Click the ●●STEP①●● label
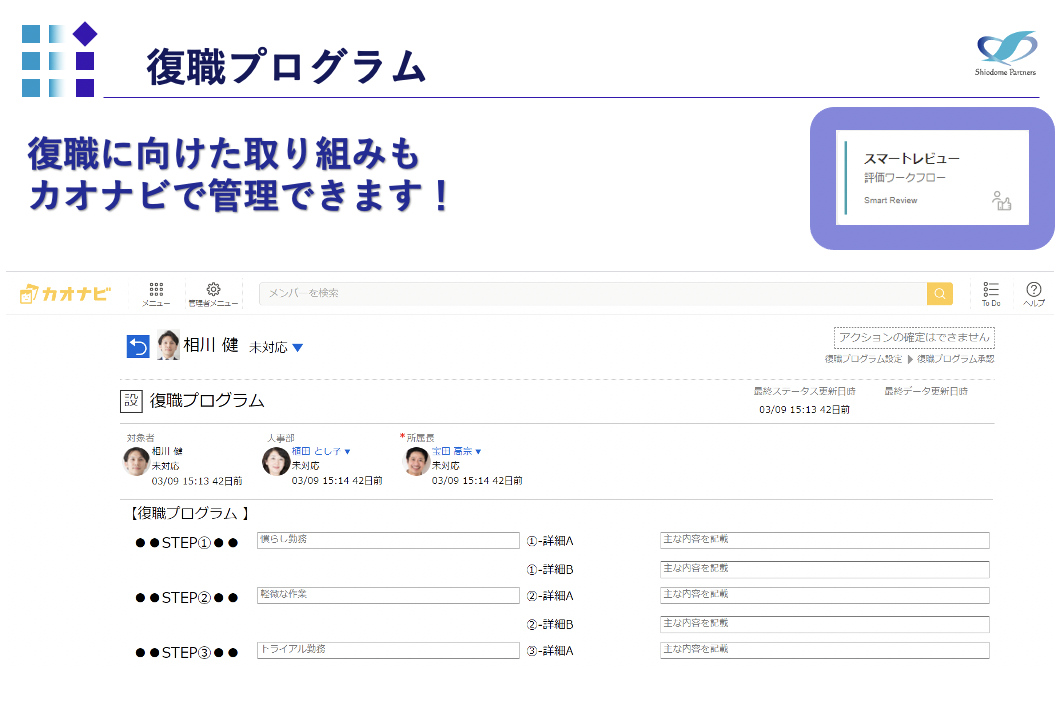Screen dimensions: 1062x714 pos(186,543)
